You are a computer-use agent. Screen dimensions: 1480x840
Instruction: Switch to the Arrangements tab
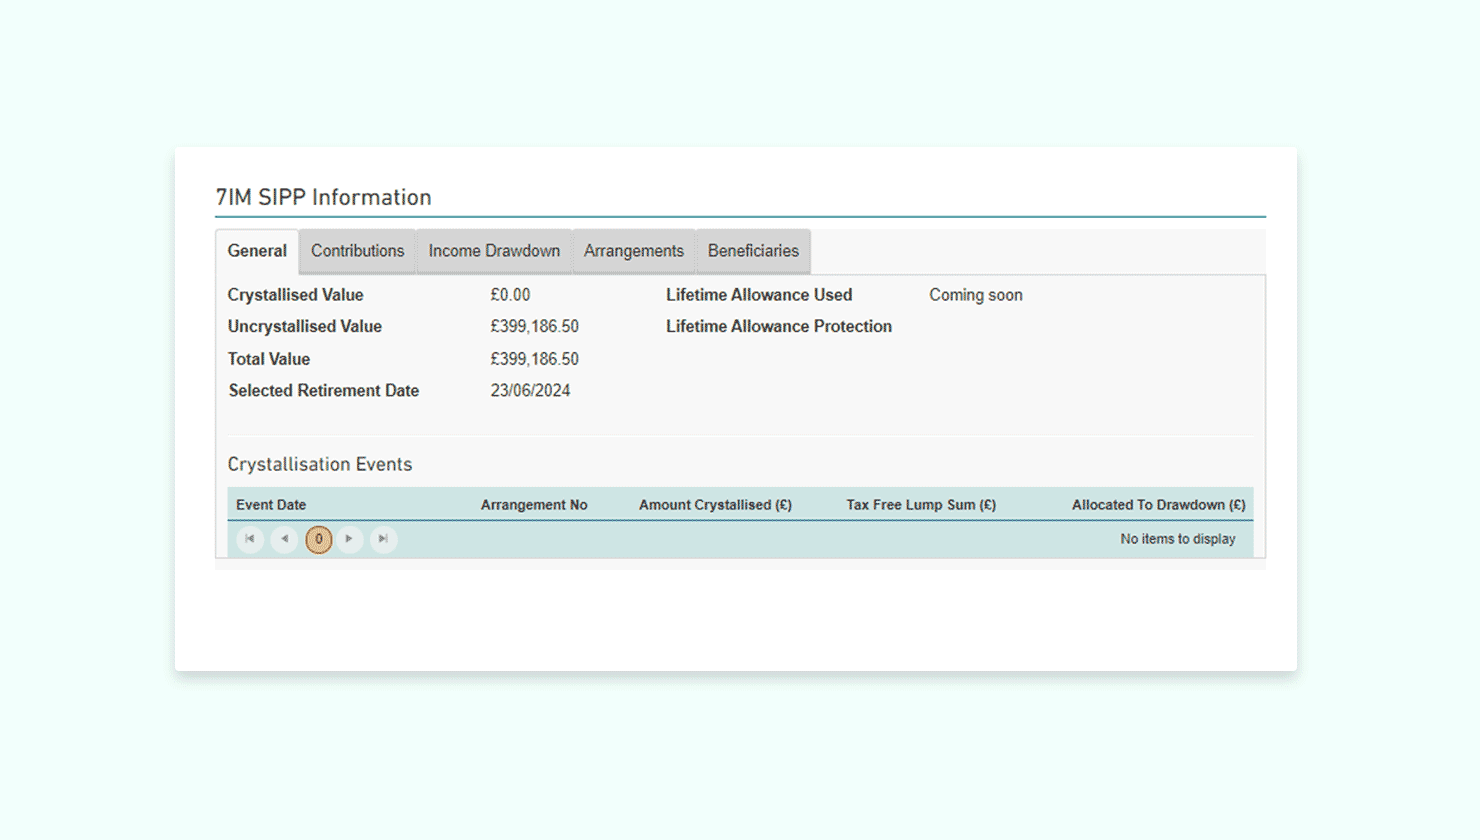634,251
